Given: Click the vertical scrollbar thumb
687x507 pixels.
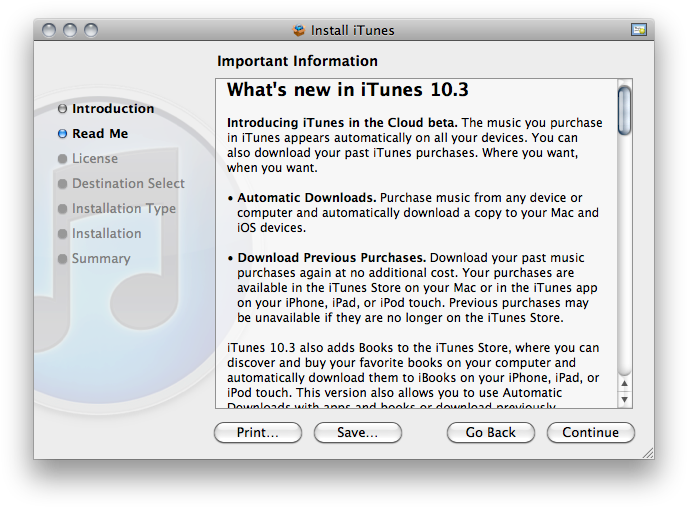Looking at the screenshot, I should coord(624,110).
